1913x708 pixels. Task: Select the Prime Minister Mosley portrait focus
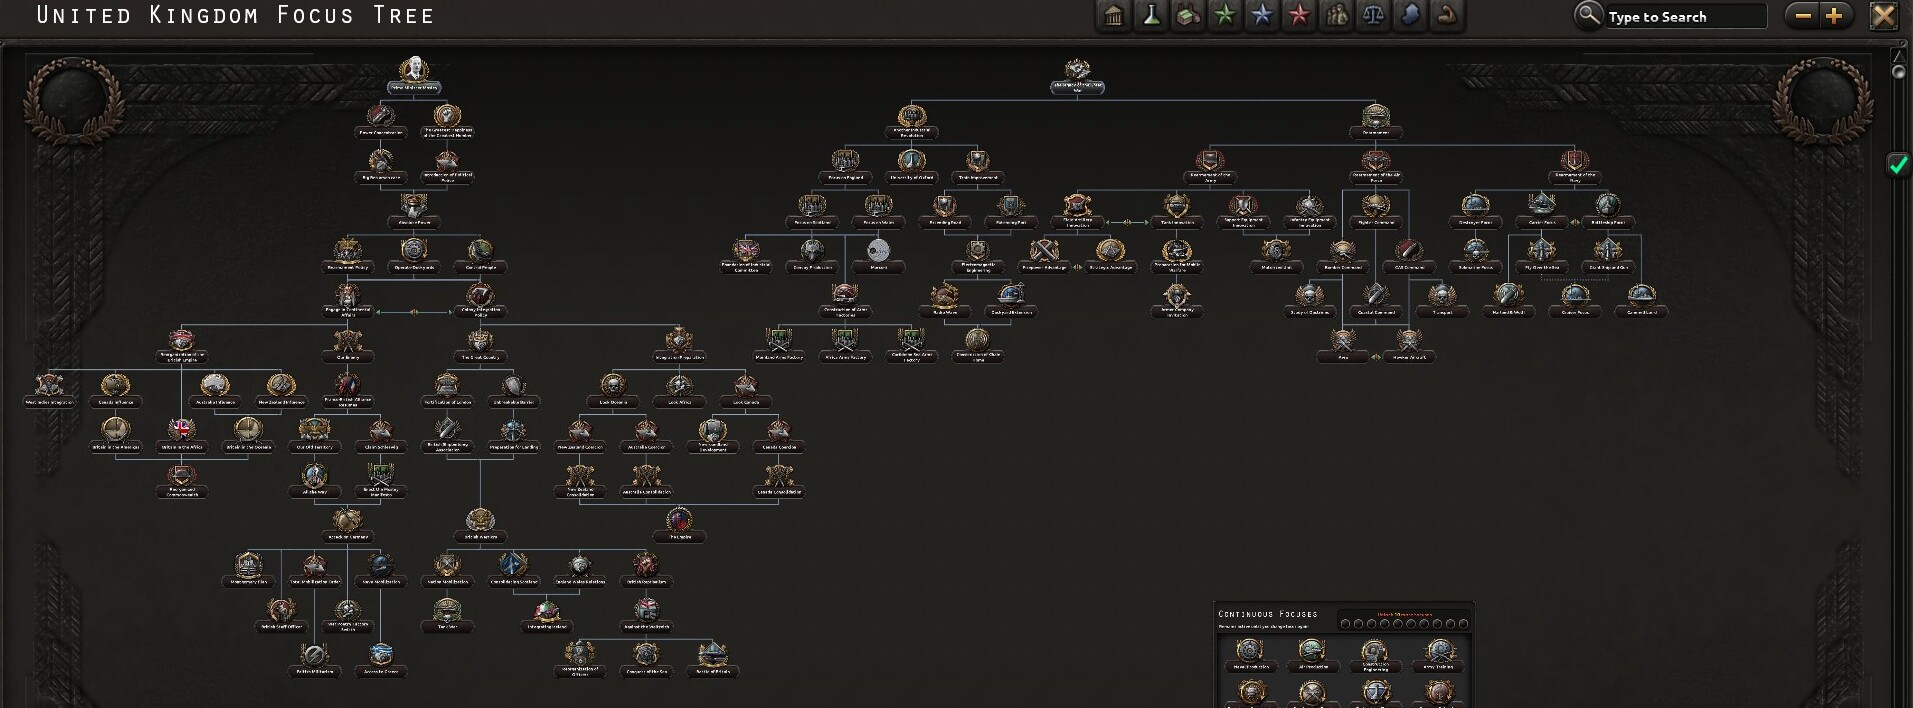click(414, 76)
